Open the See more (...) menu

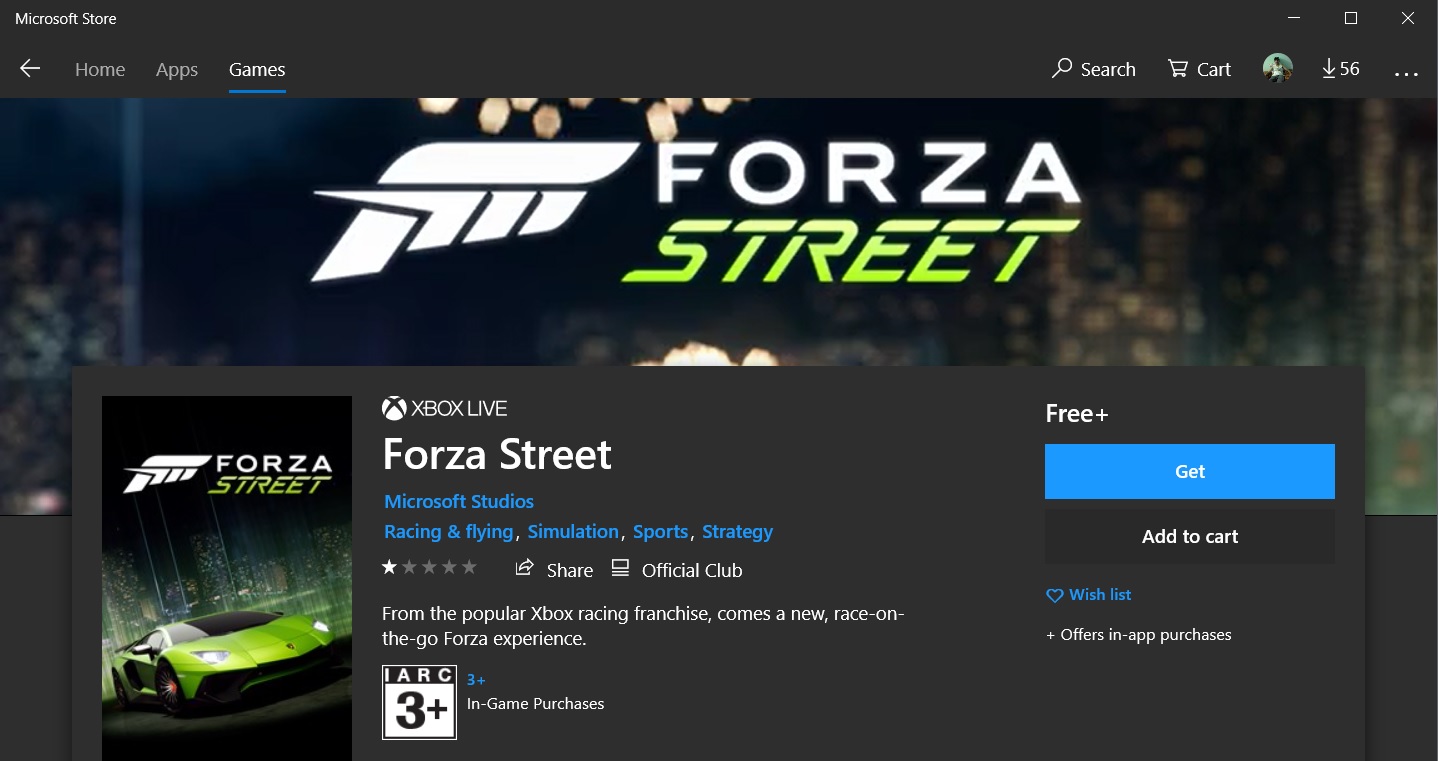(1406, 70)
